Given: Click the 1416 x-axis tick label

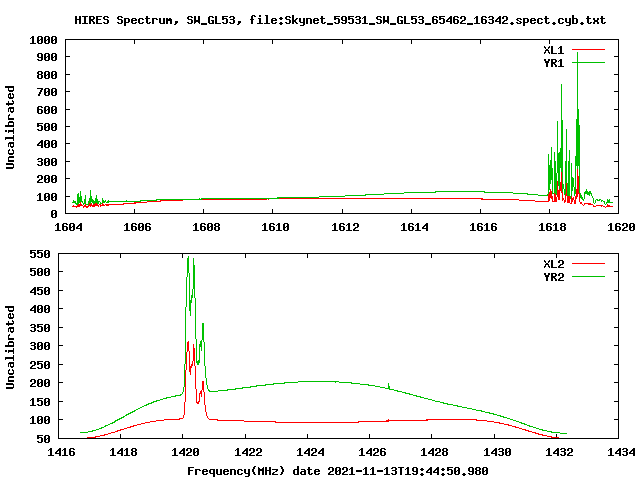Looking at the screenshot, I should tap(61, 452).
